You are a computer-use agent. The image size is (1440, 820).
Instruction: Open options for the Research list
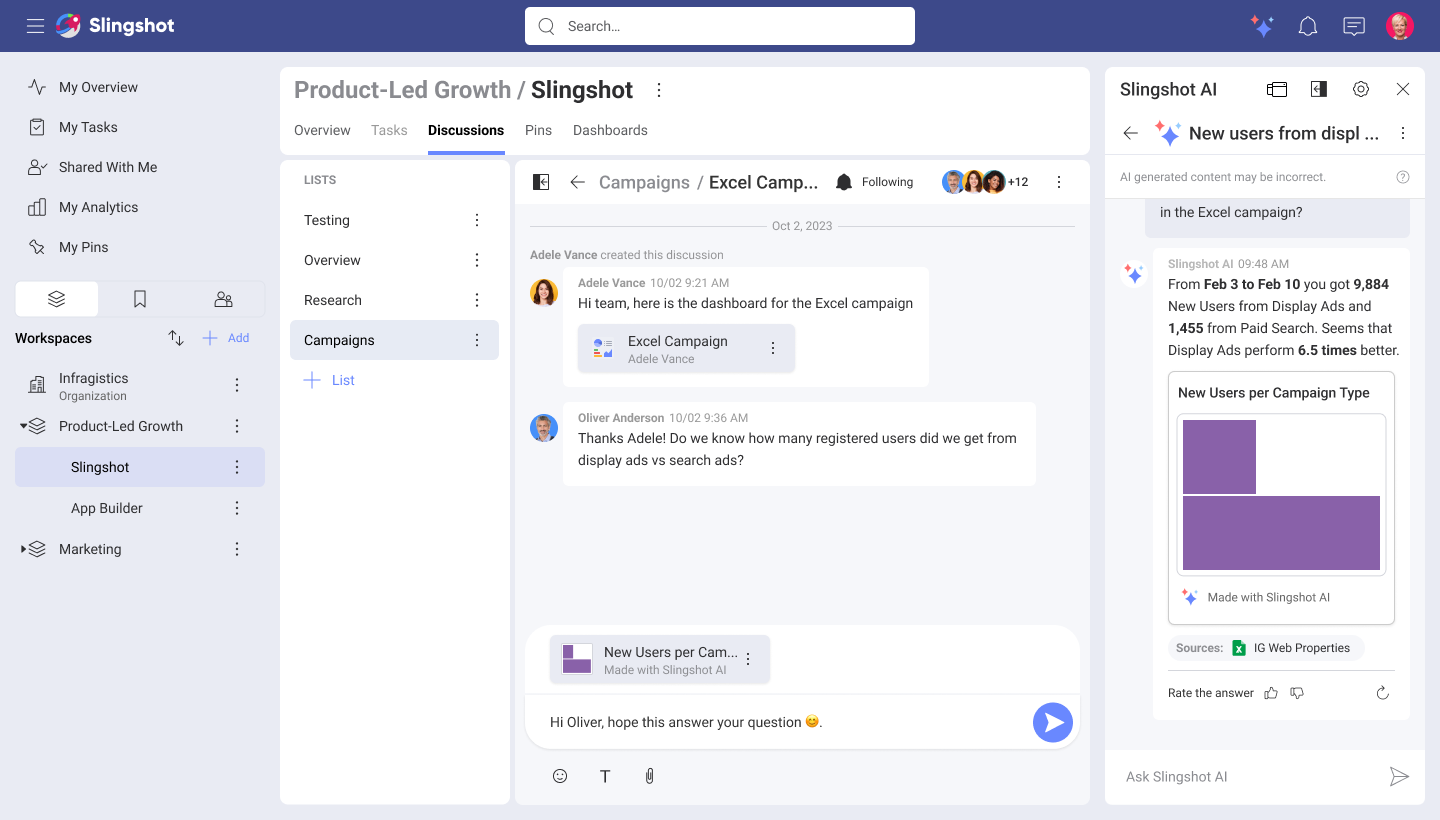[477, 300]
